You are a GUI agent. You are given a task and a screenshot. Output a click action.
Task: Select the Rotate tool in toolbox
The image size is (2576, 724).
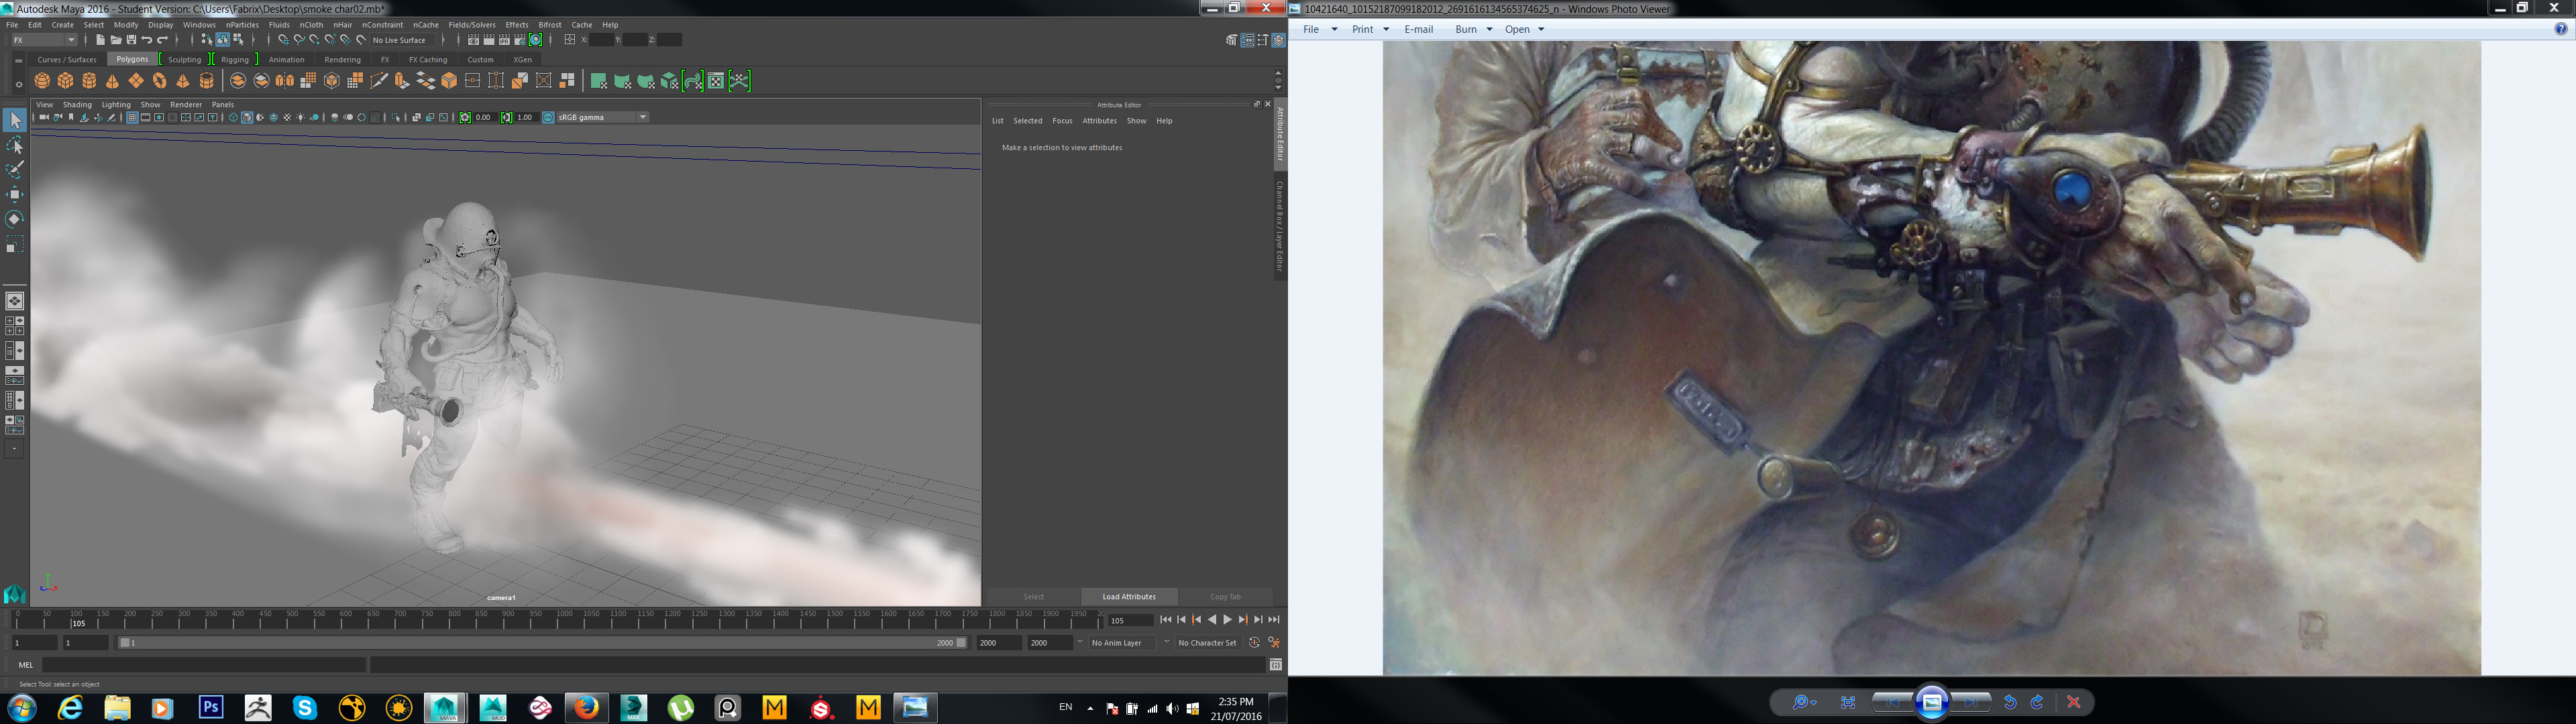15,218
